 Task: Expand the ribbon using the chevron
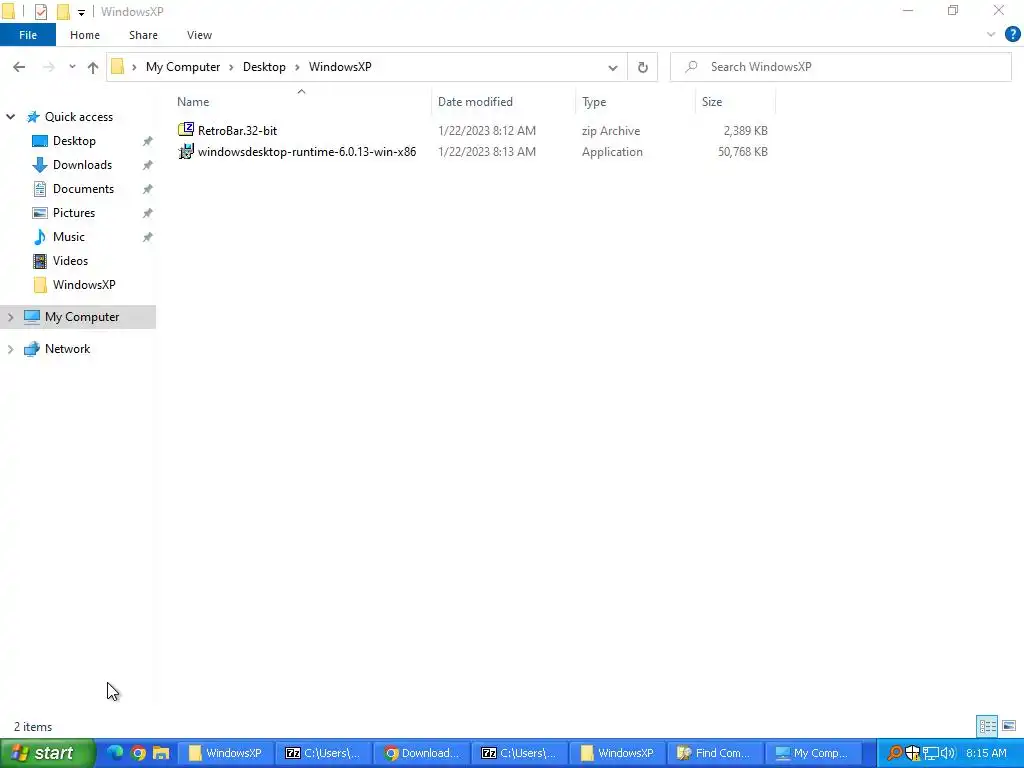(x=991, y=35)
